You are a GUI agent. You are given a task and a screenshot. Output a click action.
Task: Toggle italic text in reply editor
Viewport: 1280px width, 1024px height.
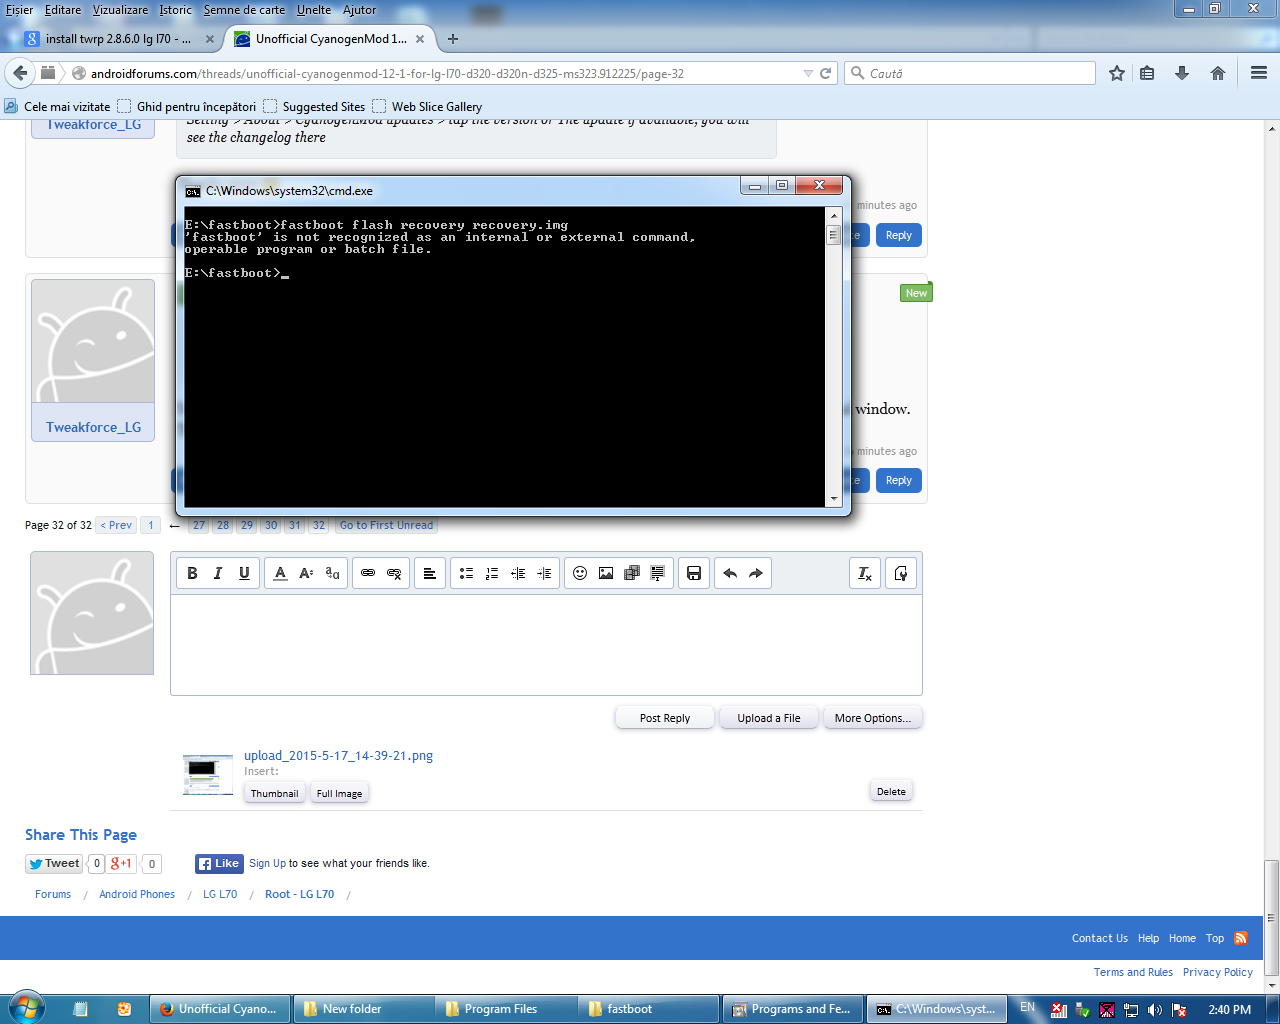pos(218,573)
